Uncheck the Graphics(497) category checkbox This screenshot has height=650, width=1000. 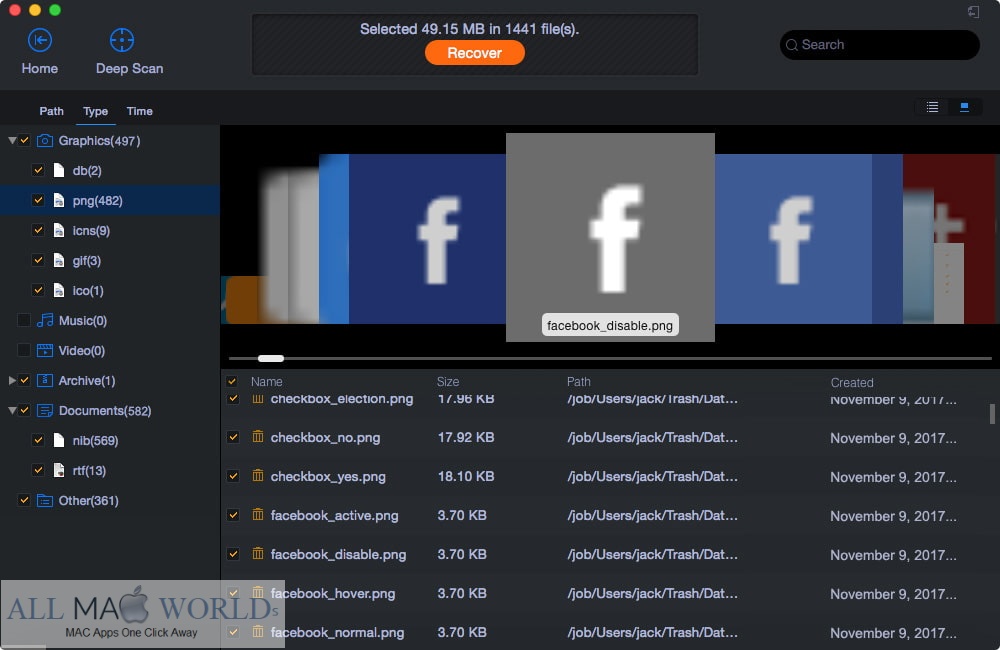24,140
